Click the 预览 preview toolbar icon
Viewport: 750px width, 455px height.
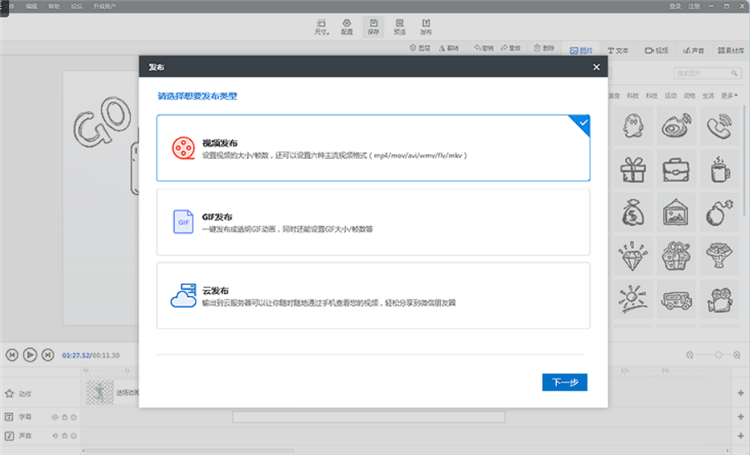pyautogui.click(x=399, y=25)
